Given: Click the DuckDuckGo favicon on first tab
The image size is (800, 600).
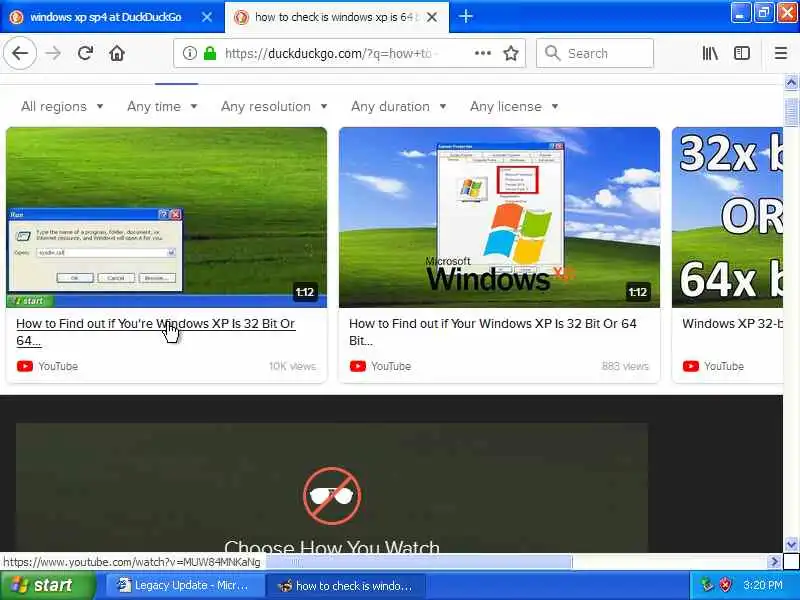Looking at the screenshot, I should pos(16,17).
